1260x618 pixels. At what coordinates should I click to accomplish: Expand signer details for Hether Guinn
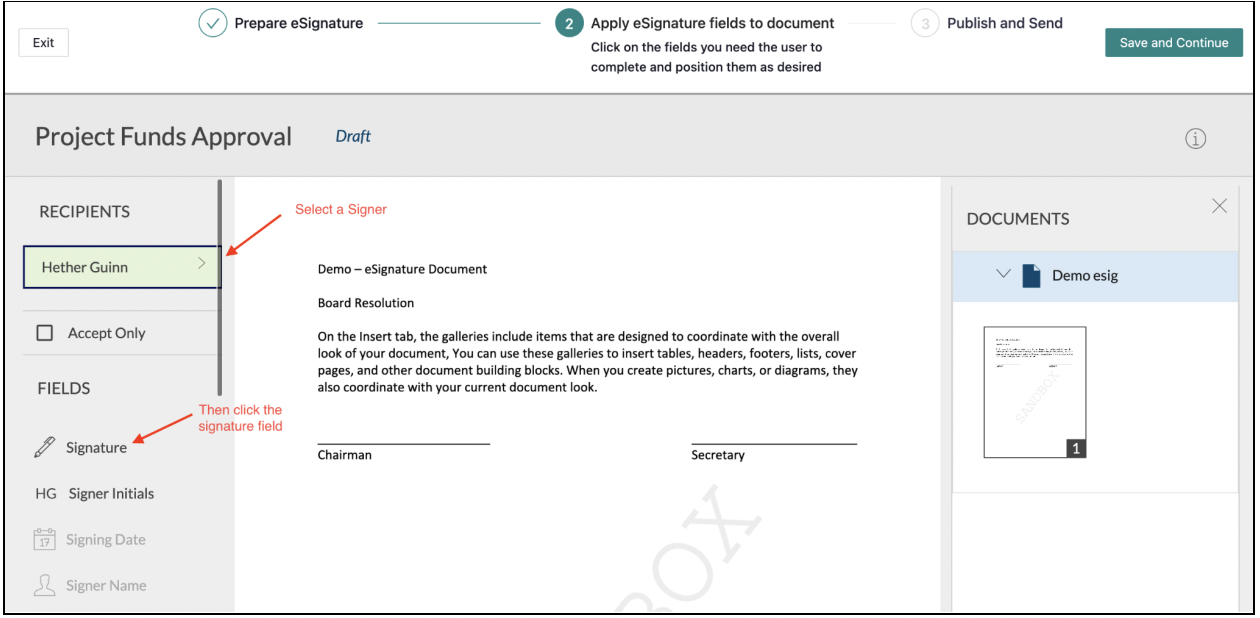pyautogui.click(x=202, y=266)
